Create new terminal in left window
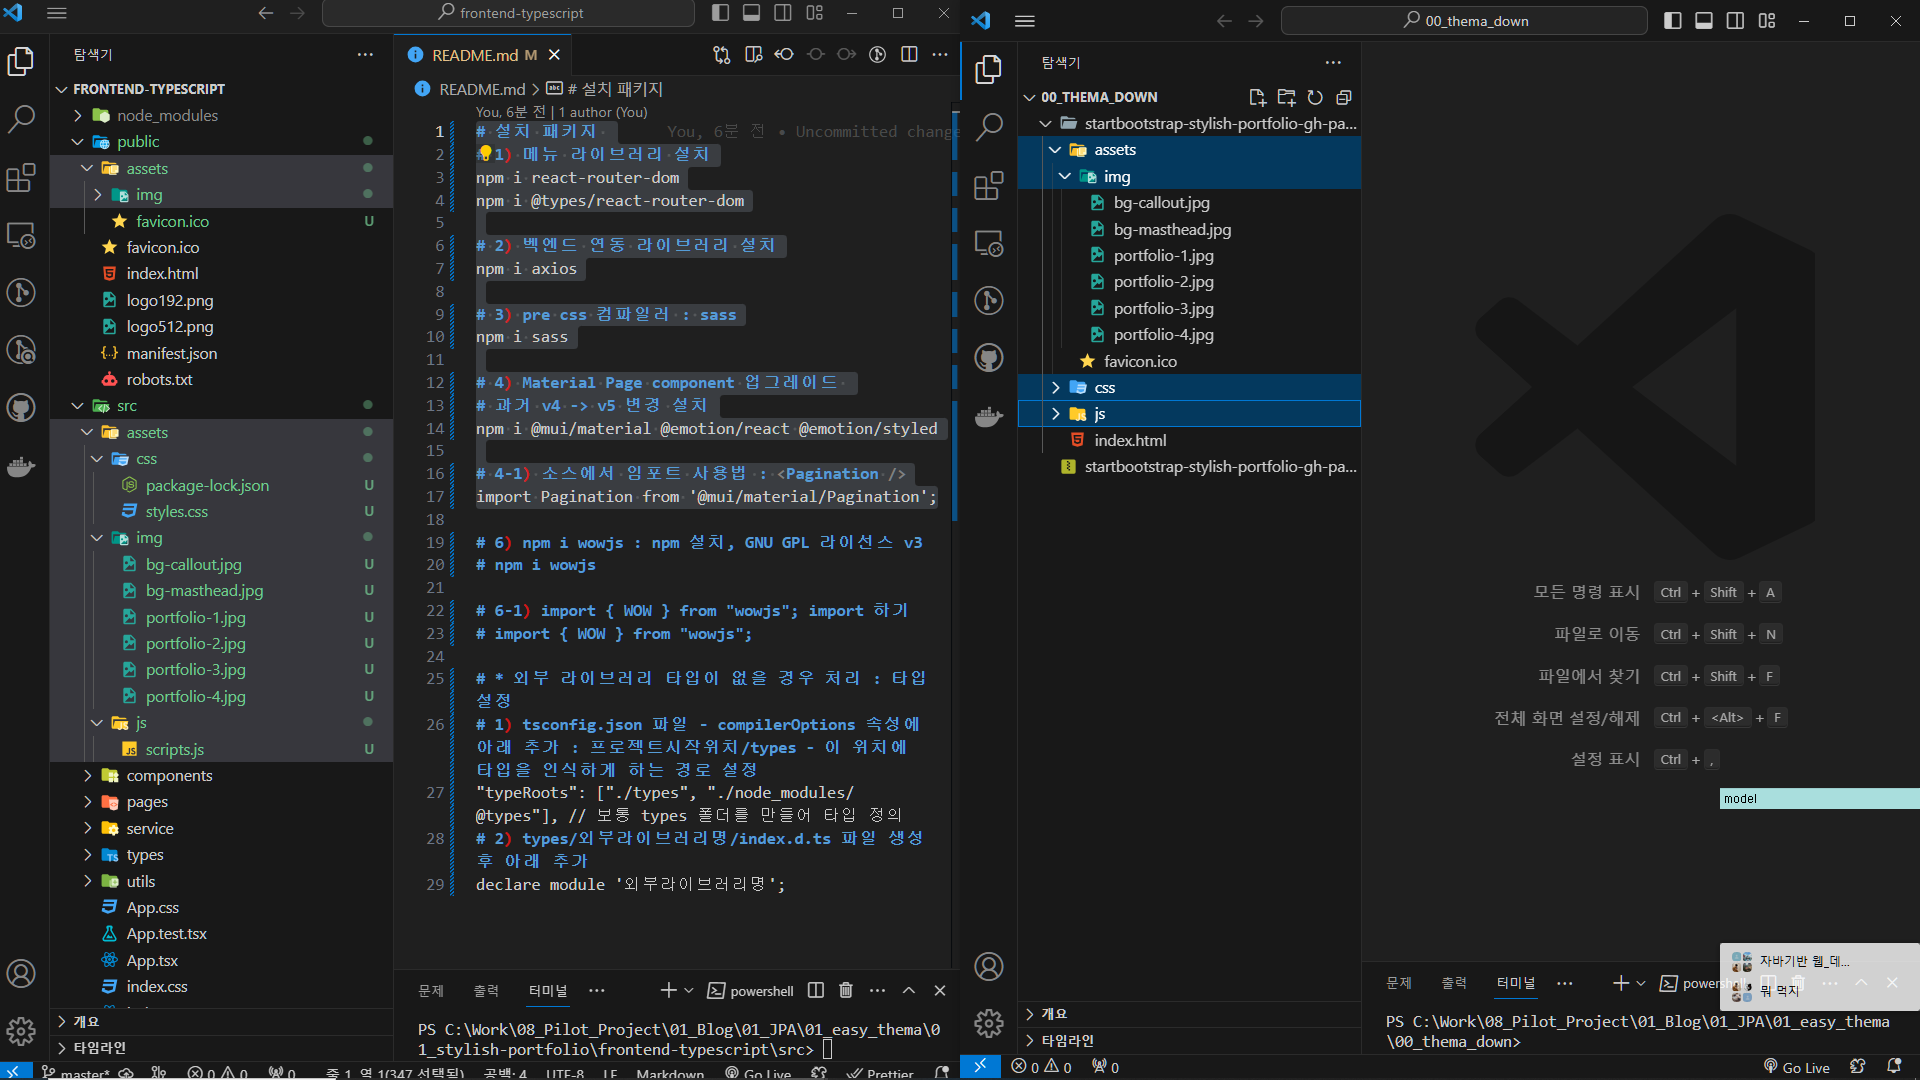Screen dimensions: 1920x1080 click(668, 990)
